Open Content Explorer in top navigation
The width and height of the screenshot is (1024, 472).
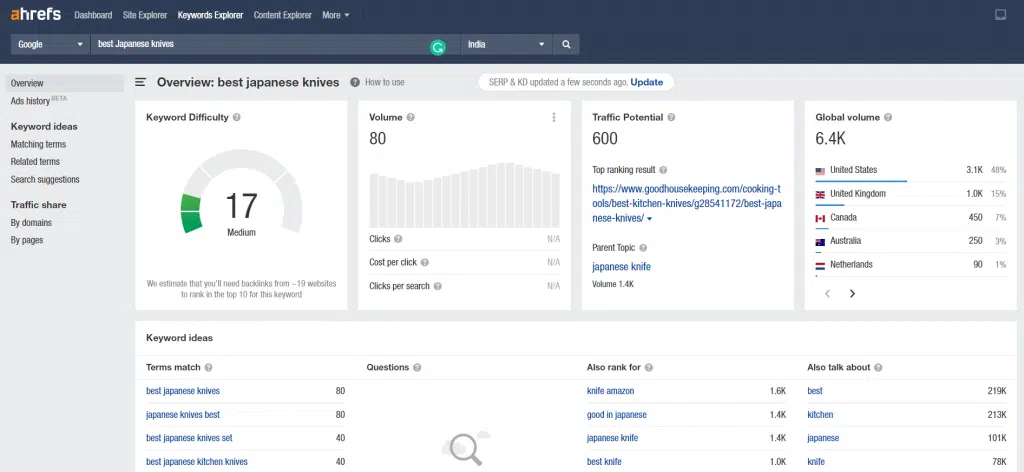(283, 15)
